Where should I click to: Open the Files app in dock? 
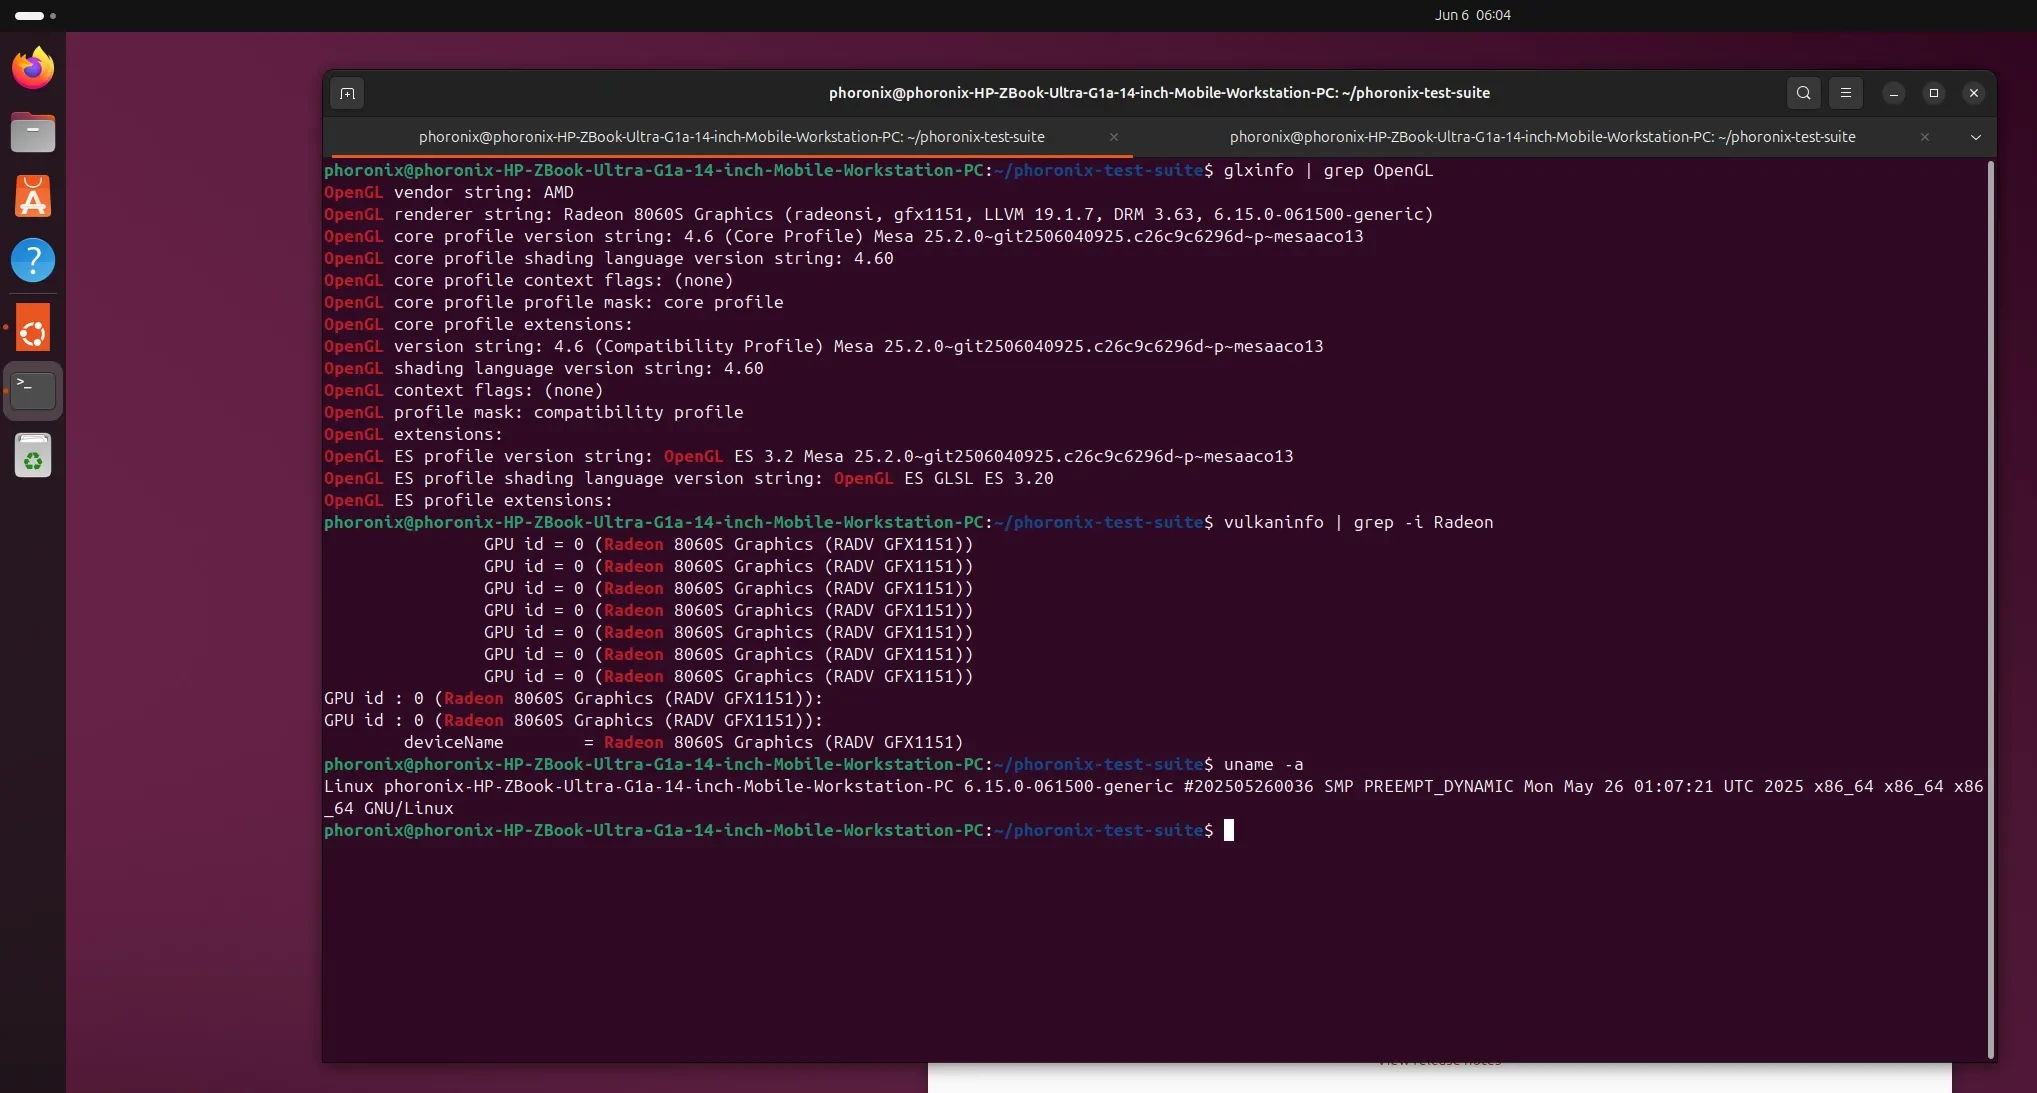[33, 132]
